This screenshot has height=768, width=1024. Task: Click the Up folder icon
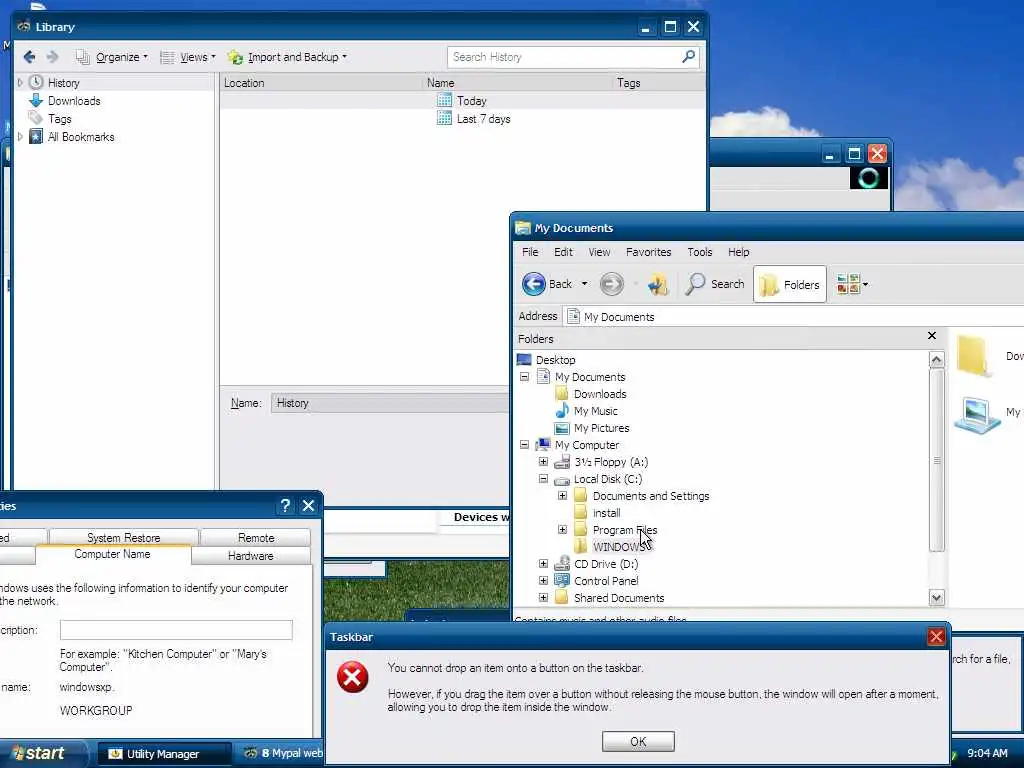coord(658,284)
